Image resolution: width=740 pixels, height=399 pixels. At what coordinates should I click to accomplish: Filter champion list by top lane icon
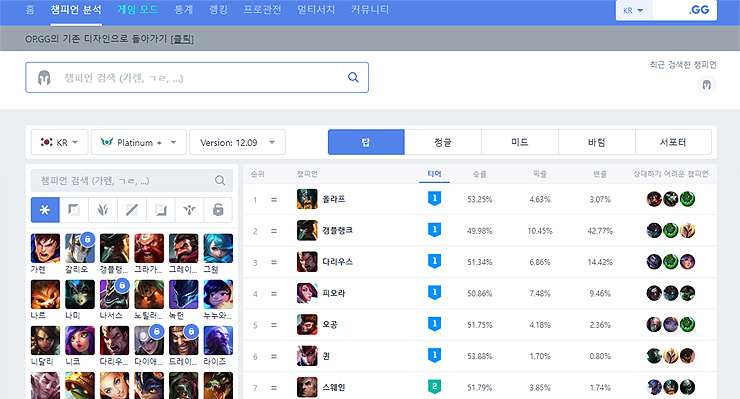click(74, 210)
